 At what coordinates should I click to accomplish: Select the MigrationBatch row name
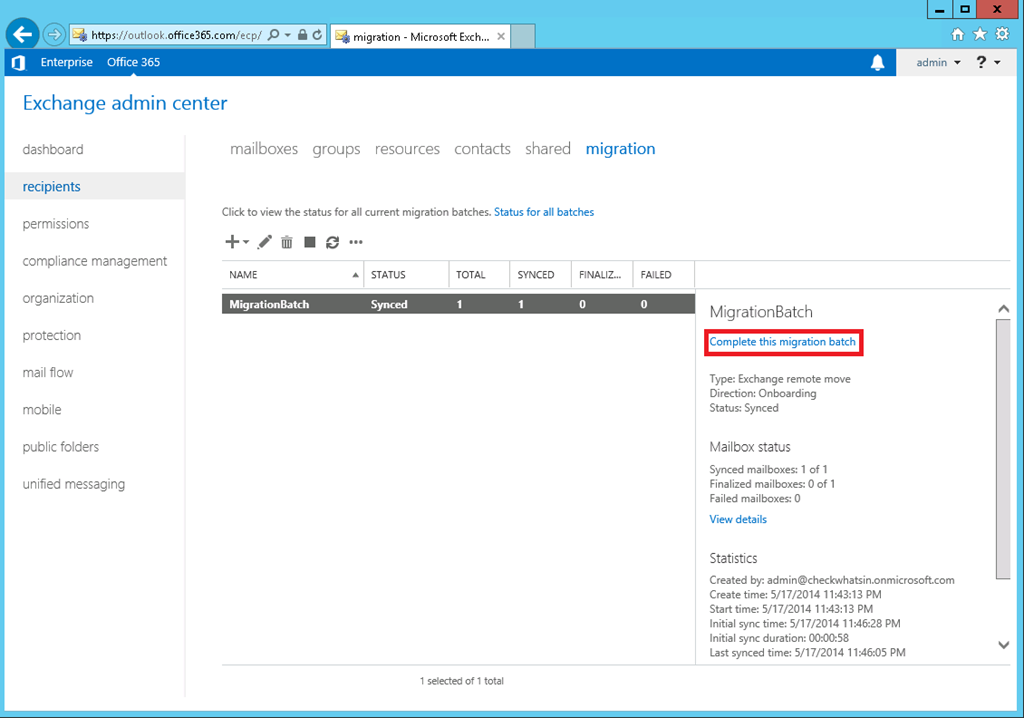(x=269, y=304)
